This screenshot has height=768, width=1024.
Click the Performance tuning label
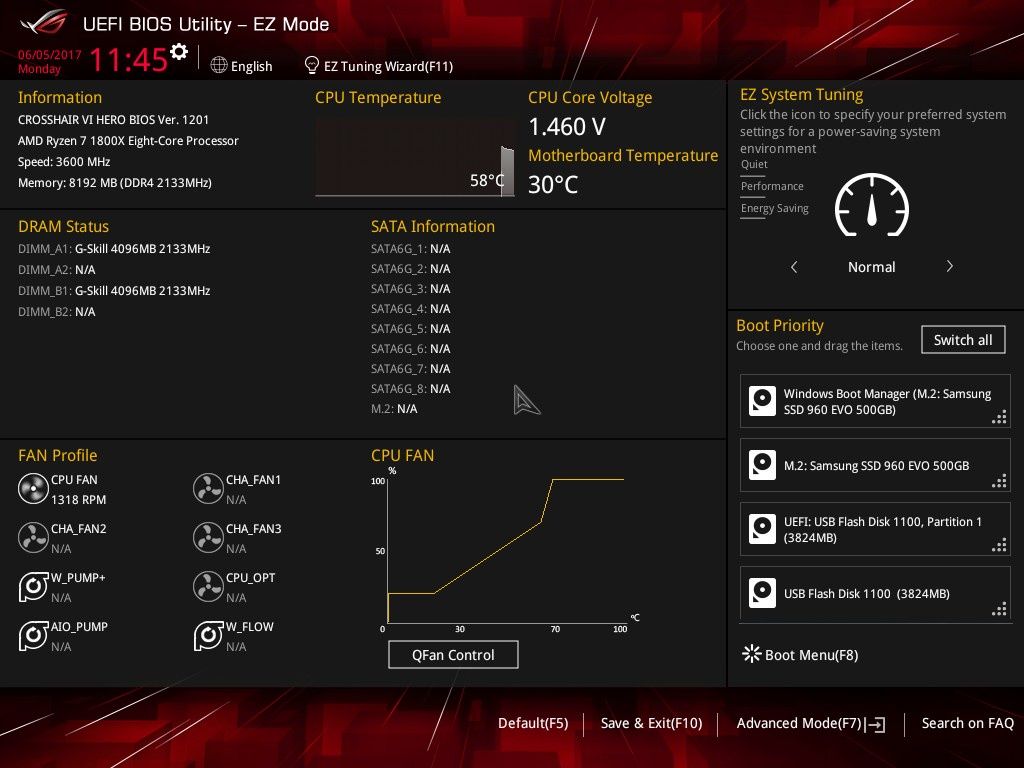pos(772,186)
